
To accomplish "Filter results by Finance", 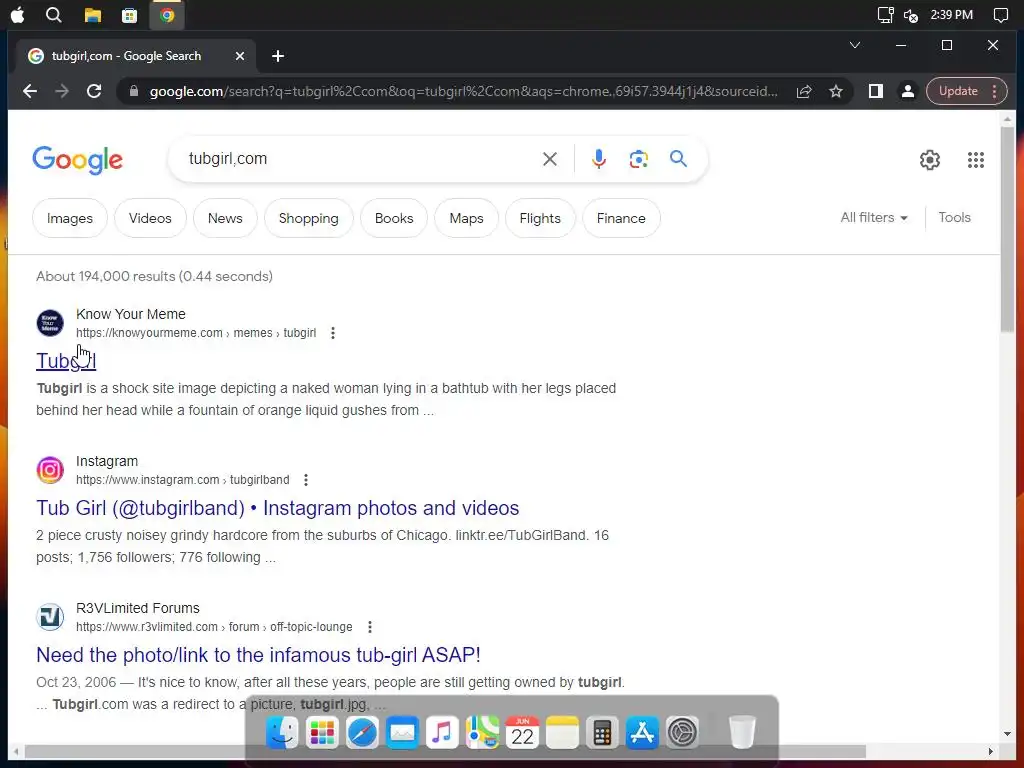I will click(x=621, y=218).
